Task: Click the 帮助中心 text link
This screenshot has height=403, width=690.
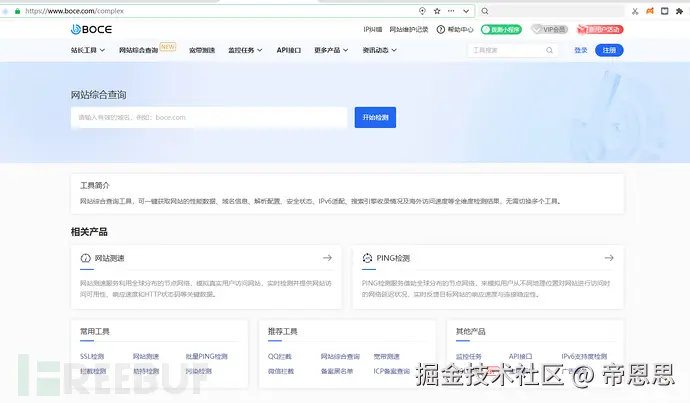Action: point(460,29)
